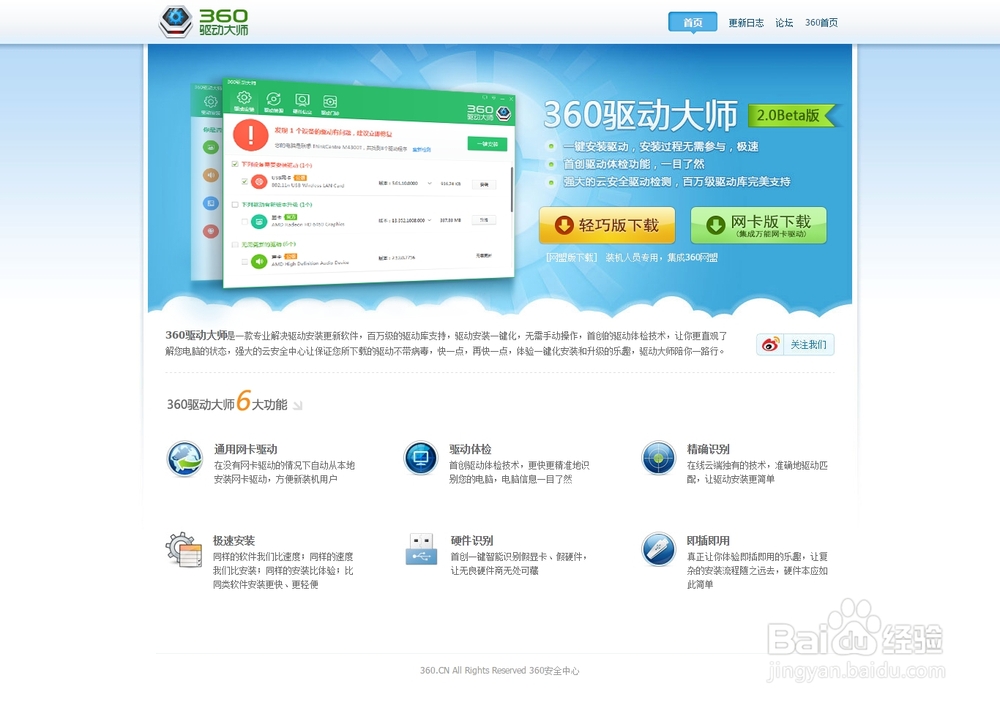Open the 论坛 navigation link
Viewport: 1000px width, 705px height.
coord(784,22)
